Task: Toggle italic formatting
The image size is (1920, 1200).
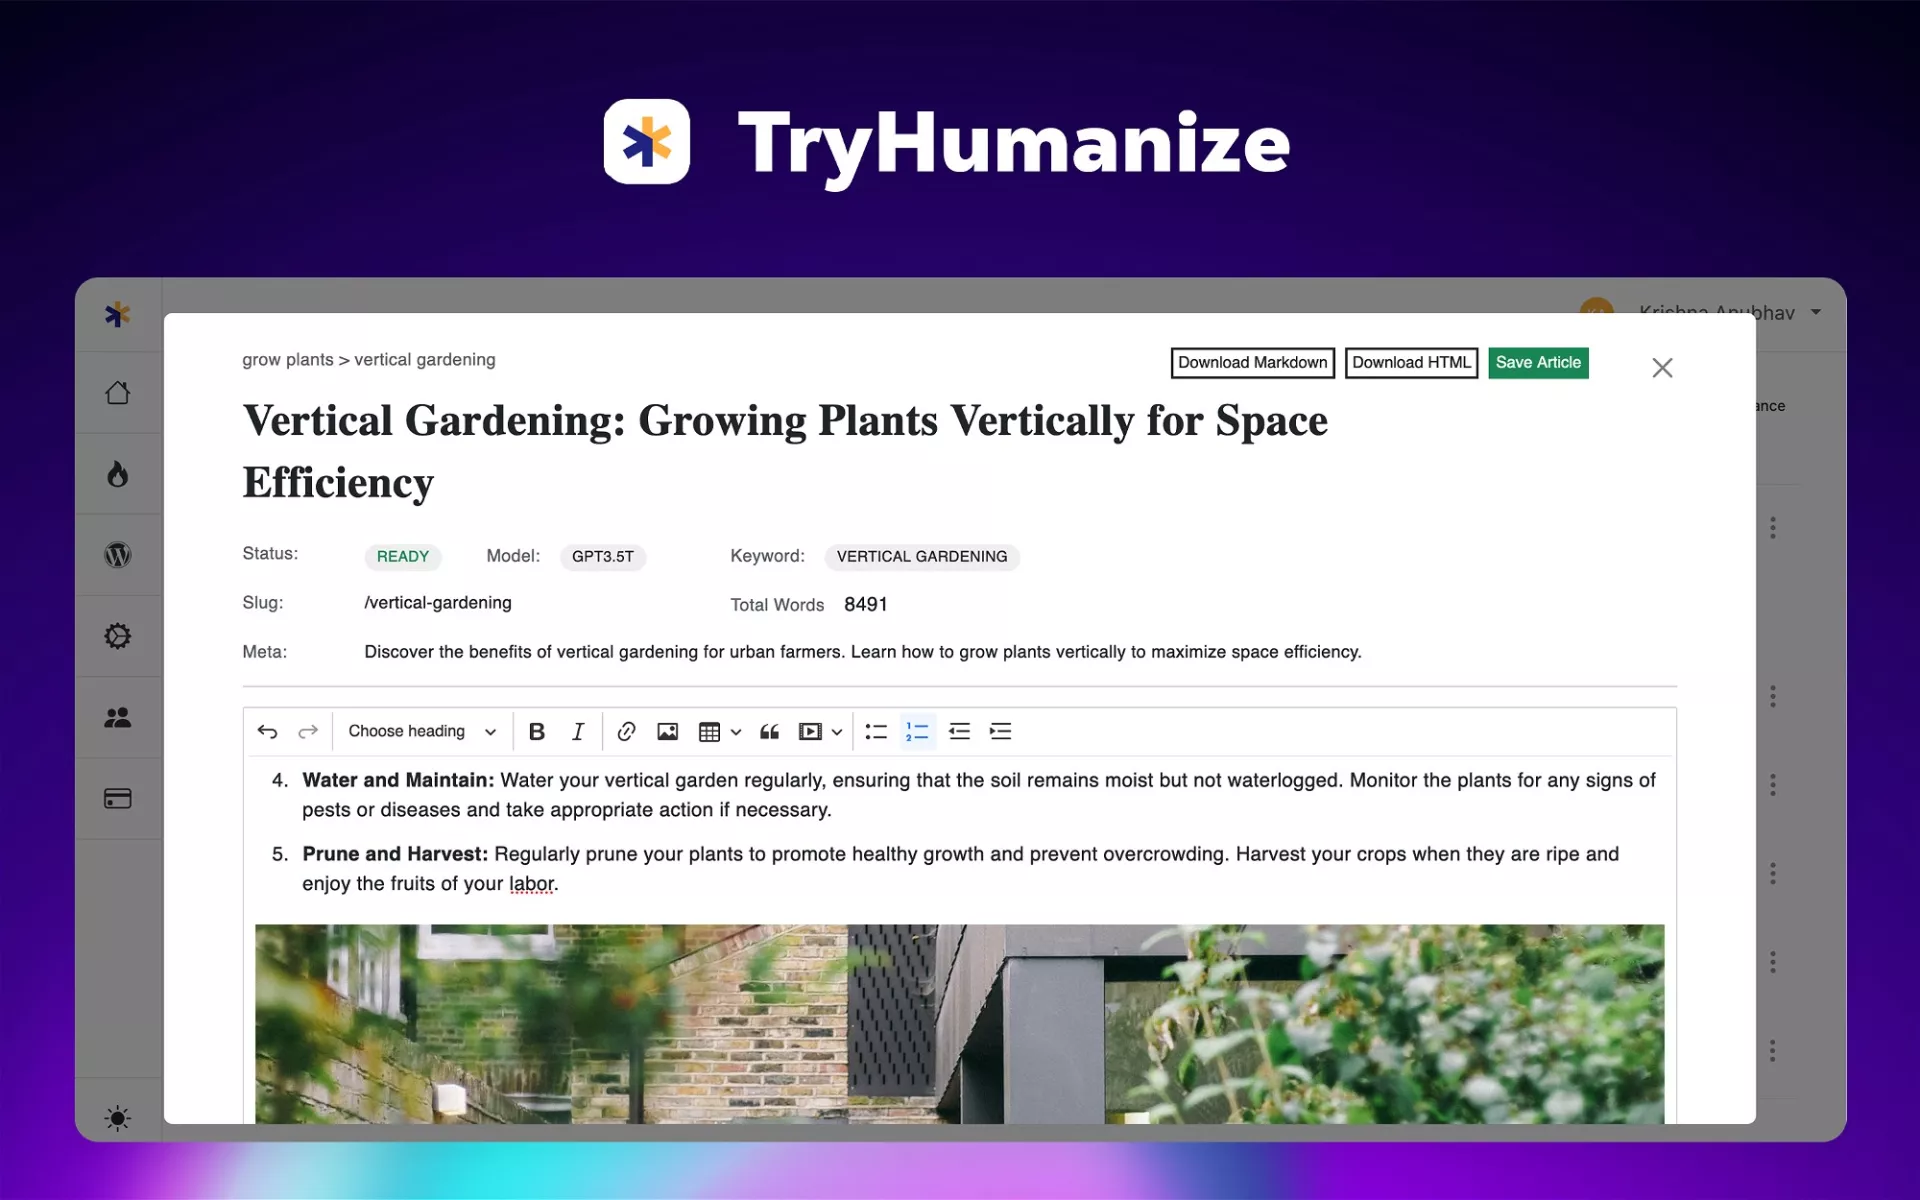Action: pos(578,731)
